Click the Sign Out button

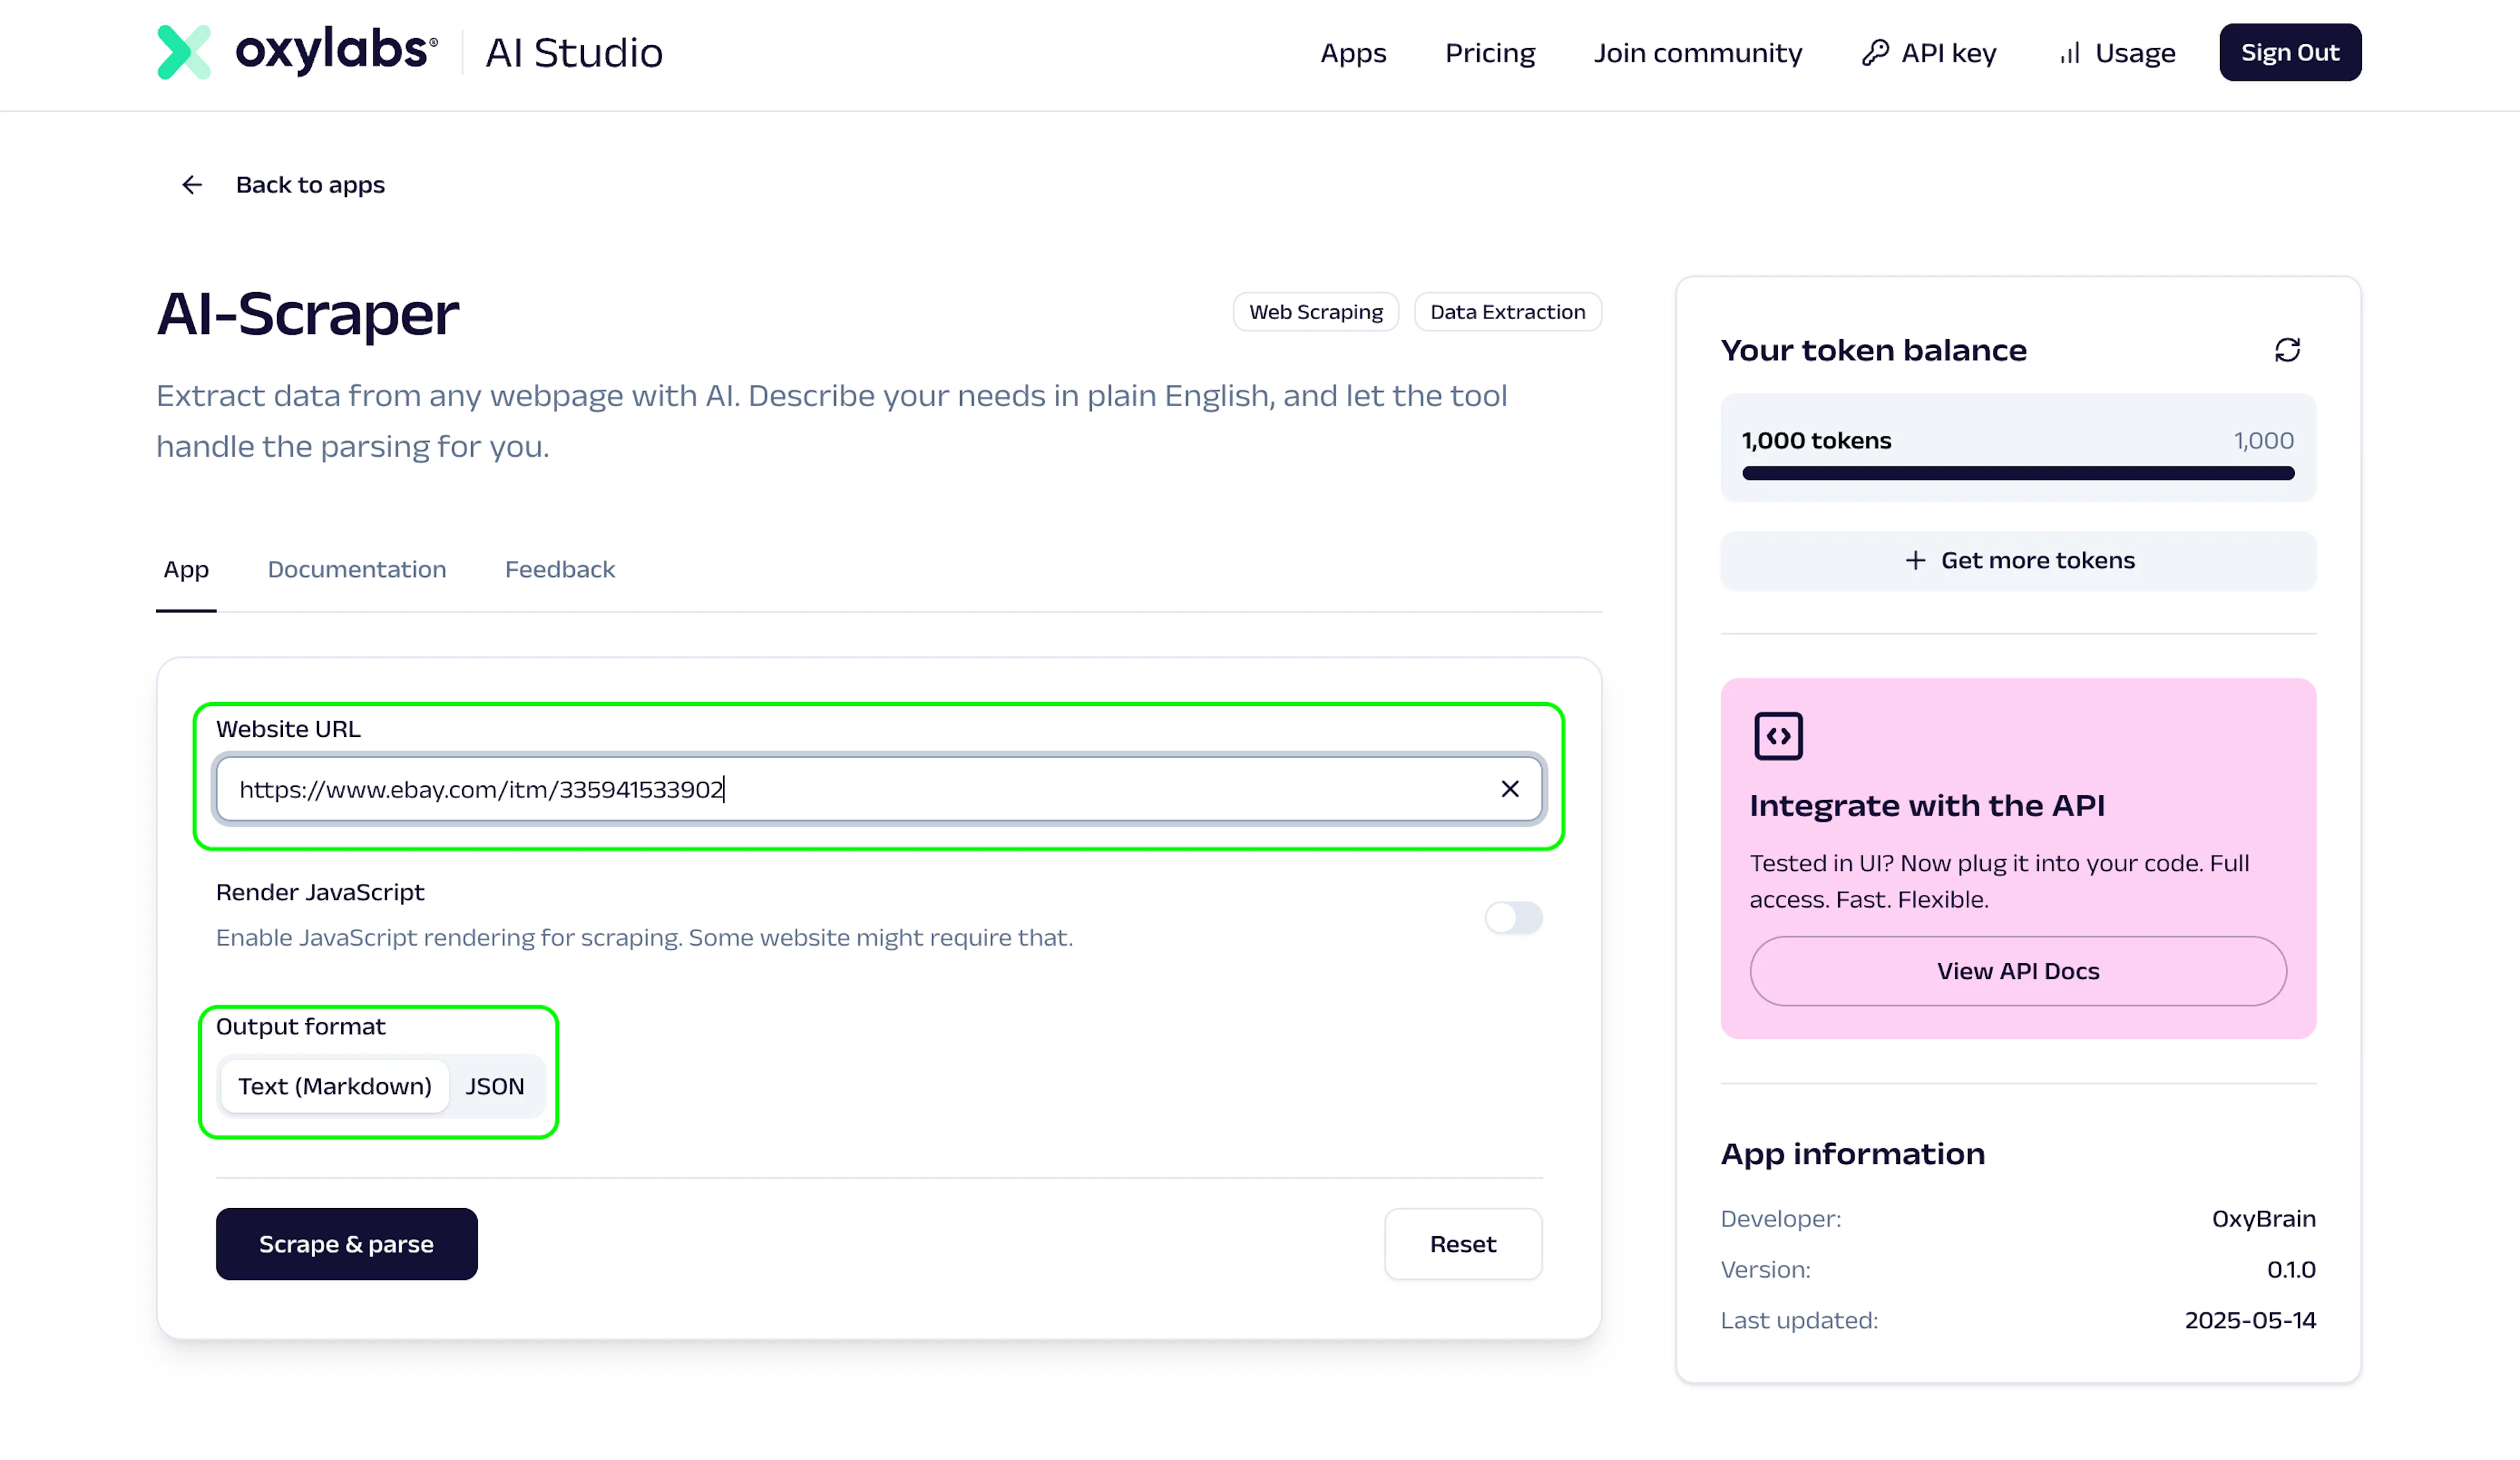point(2290,52)
